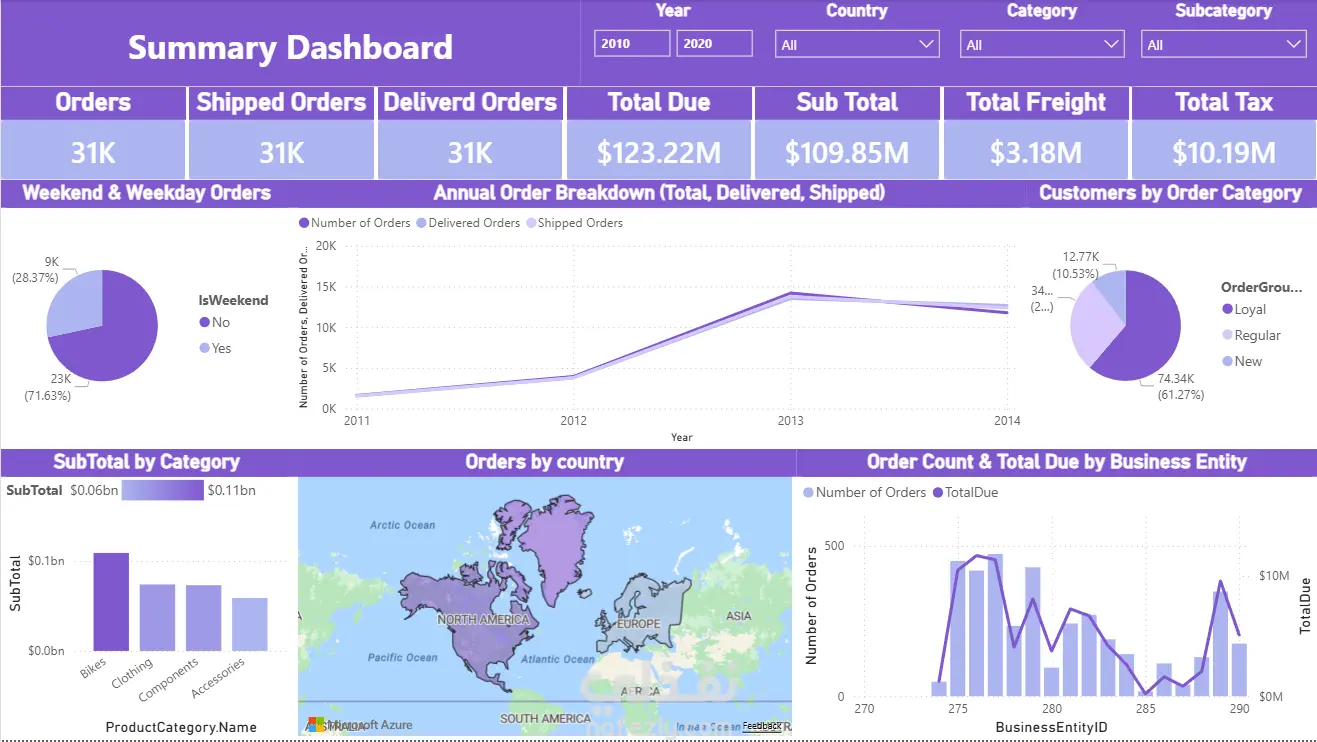Open the Country filter dropdown
1317x742 pixels.
tap(857, 44)
